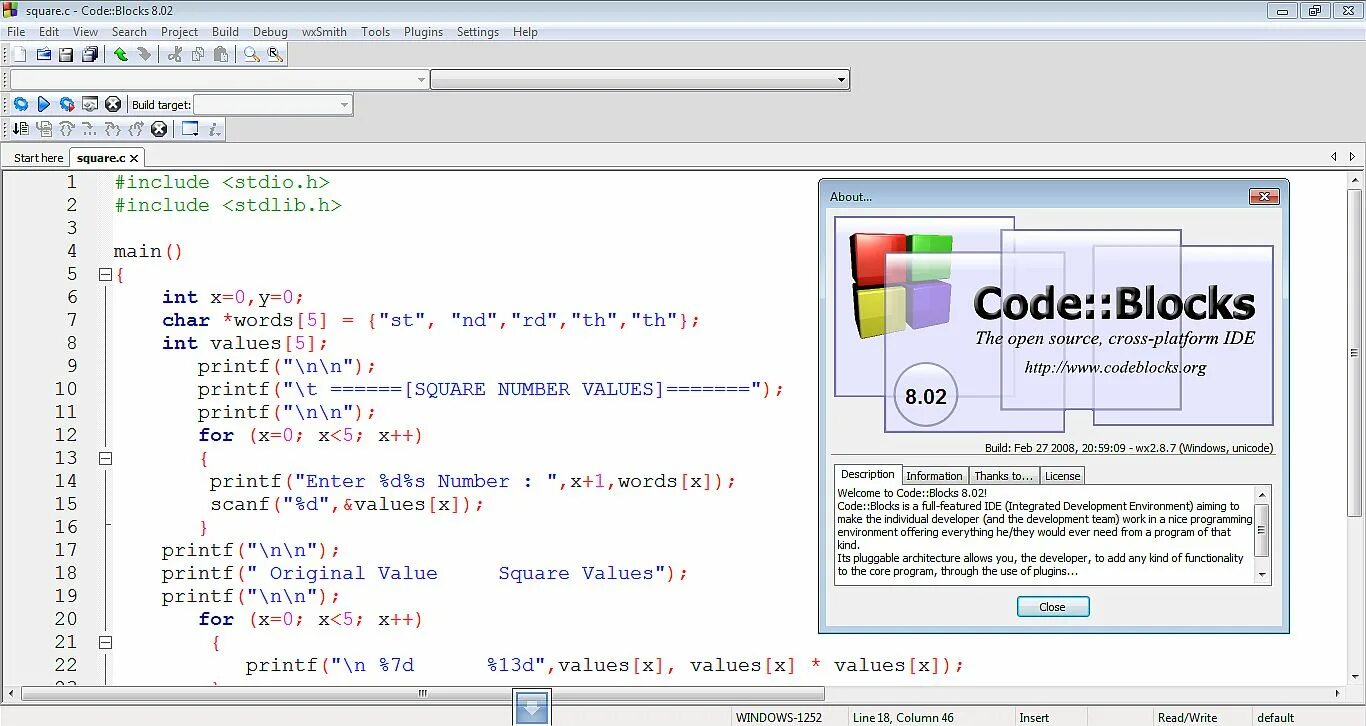Open the Edit menu
The height and width of the screenshot is (726, 1366).
point(49,32)
